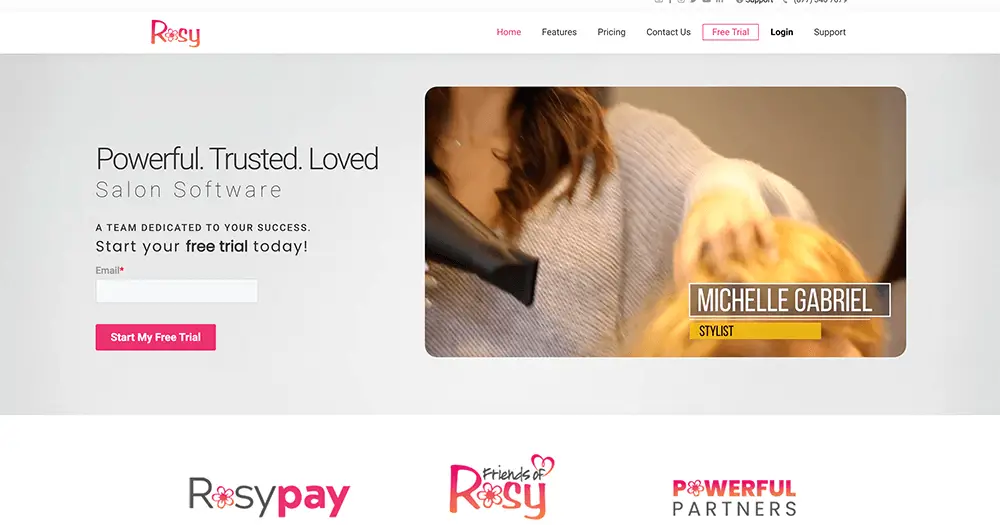Select the Home nav item
Screen dimensions: 1000x525
tap(509, 32)
